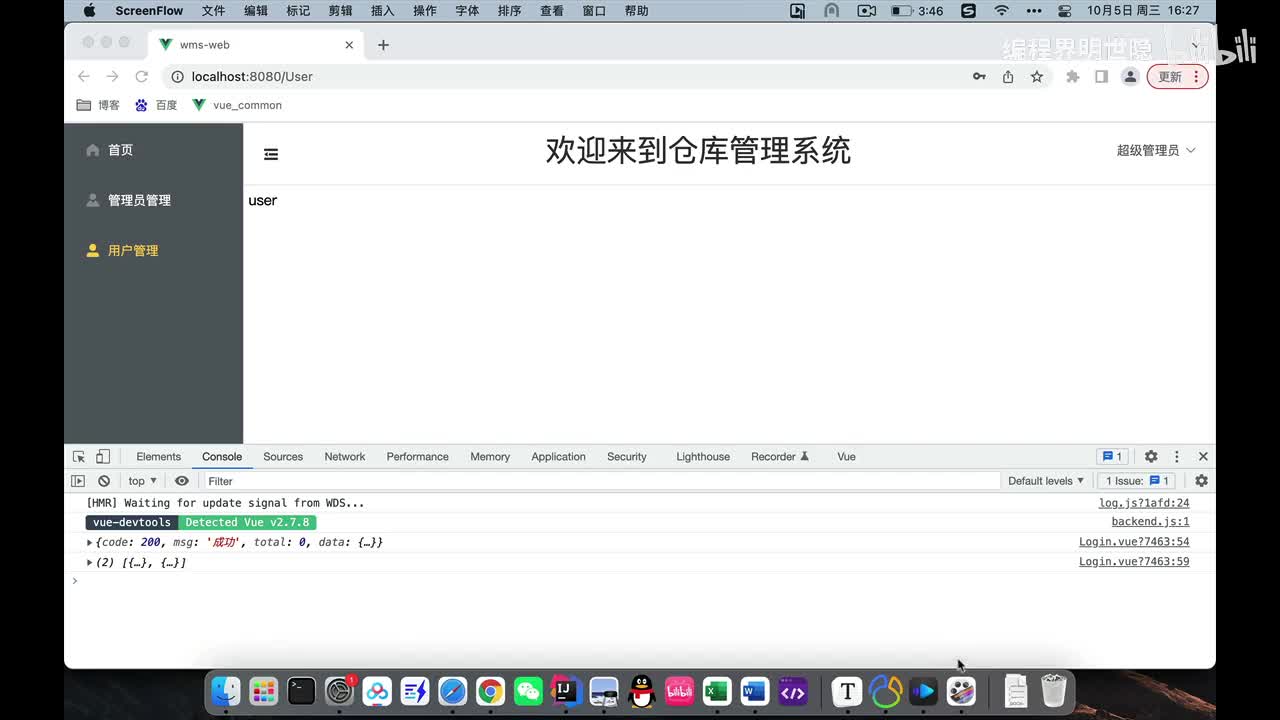Open the 博客 bookmarks folder
The image size is (1280, 720).
98,105
